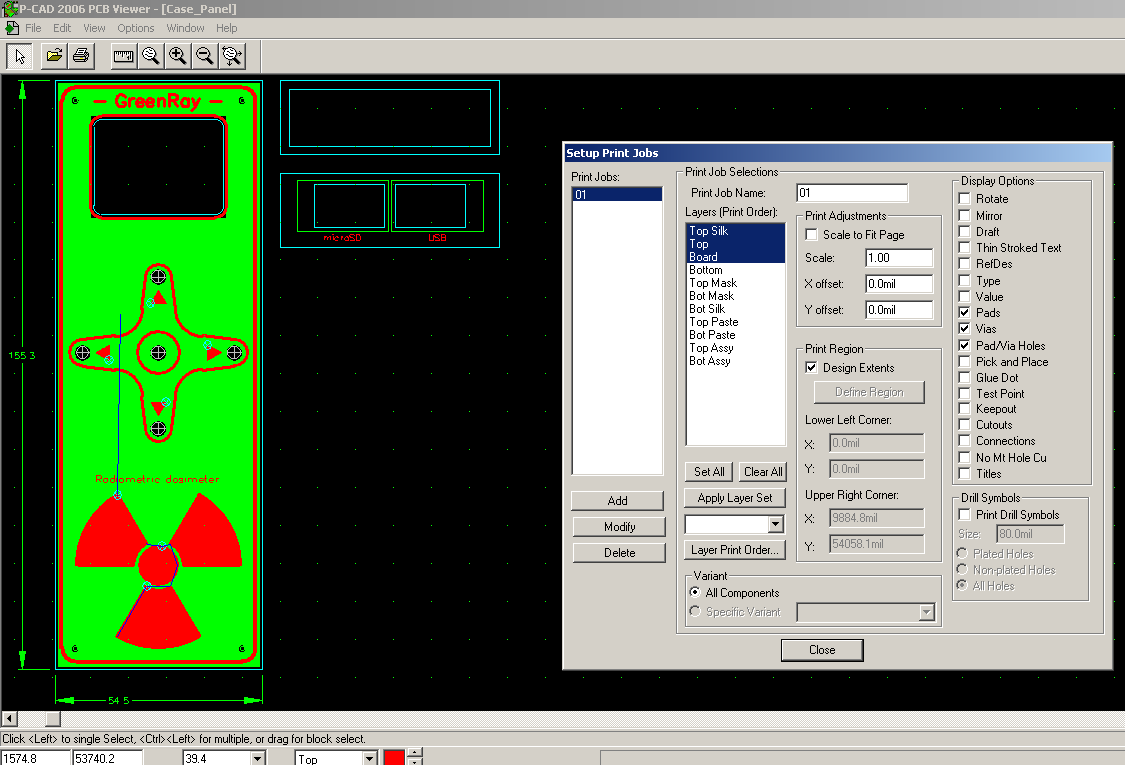Click the P-CAD document icon beside File menu
The height and width of the screenshot is (765, 1125).
coord(11,28)
